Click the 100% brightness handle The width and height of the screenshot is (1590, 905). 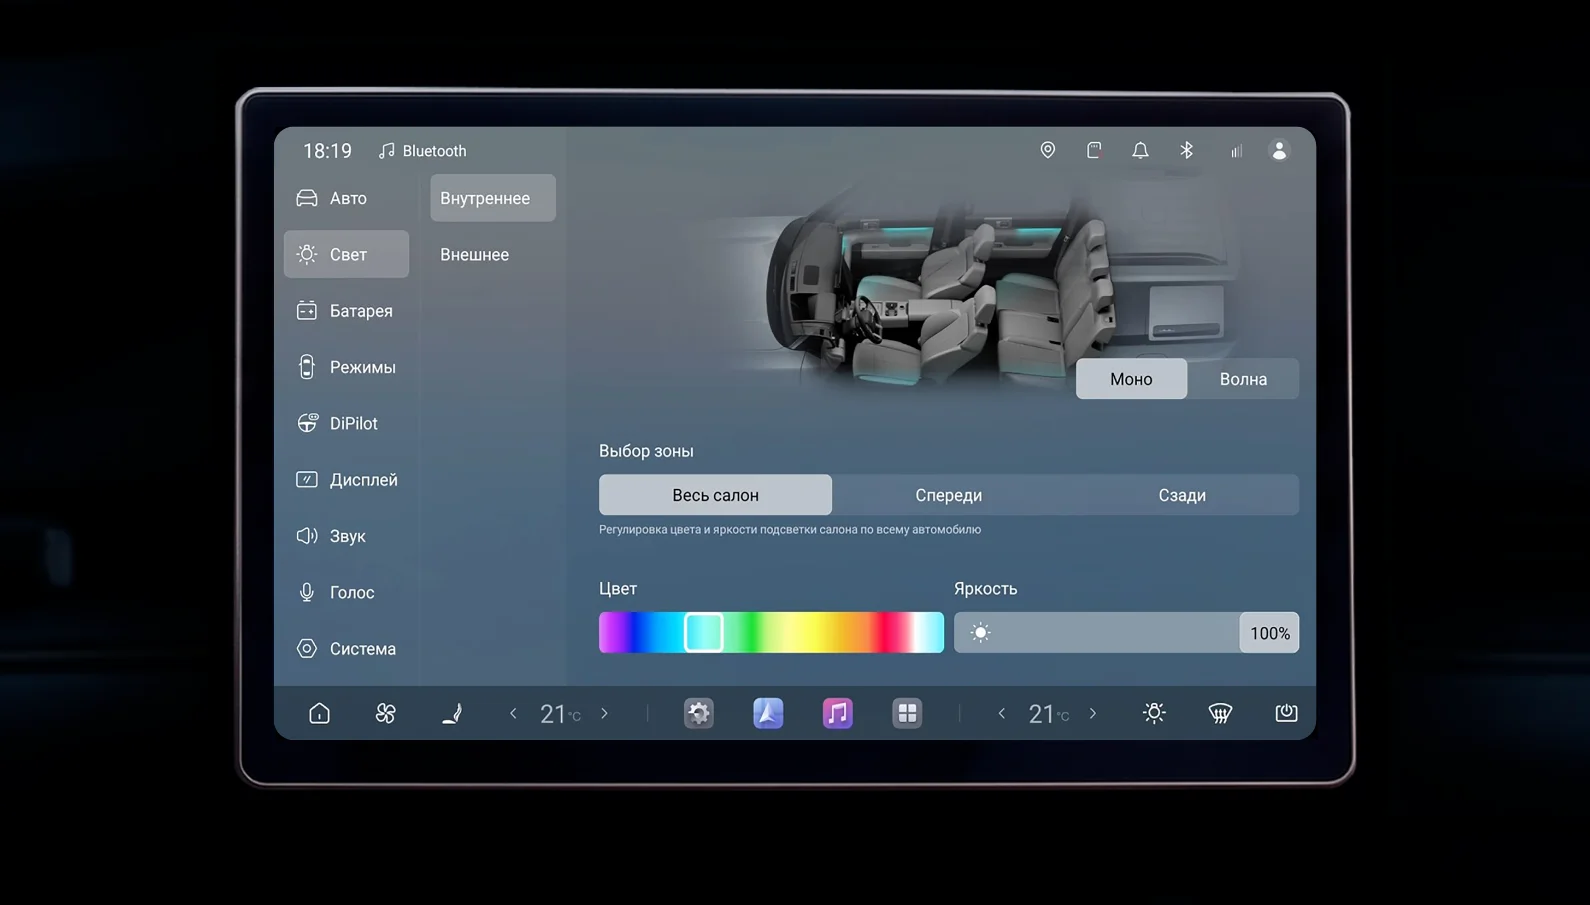pyautogui.click(x=1269, y=633)
